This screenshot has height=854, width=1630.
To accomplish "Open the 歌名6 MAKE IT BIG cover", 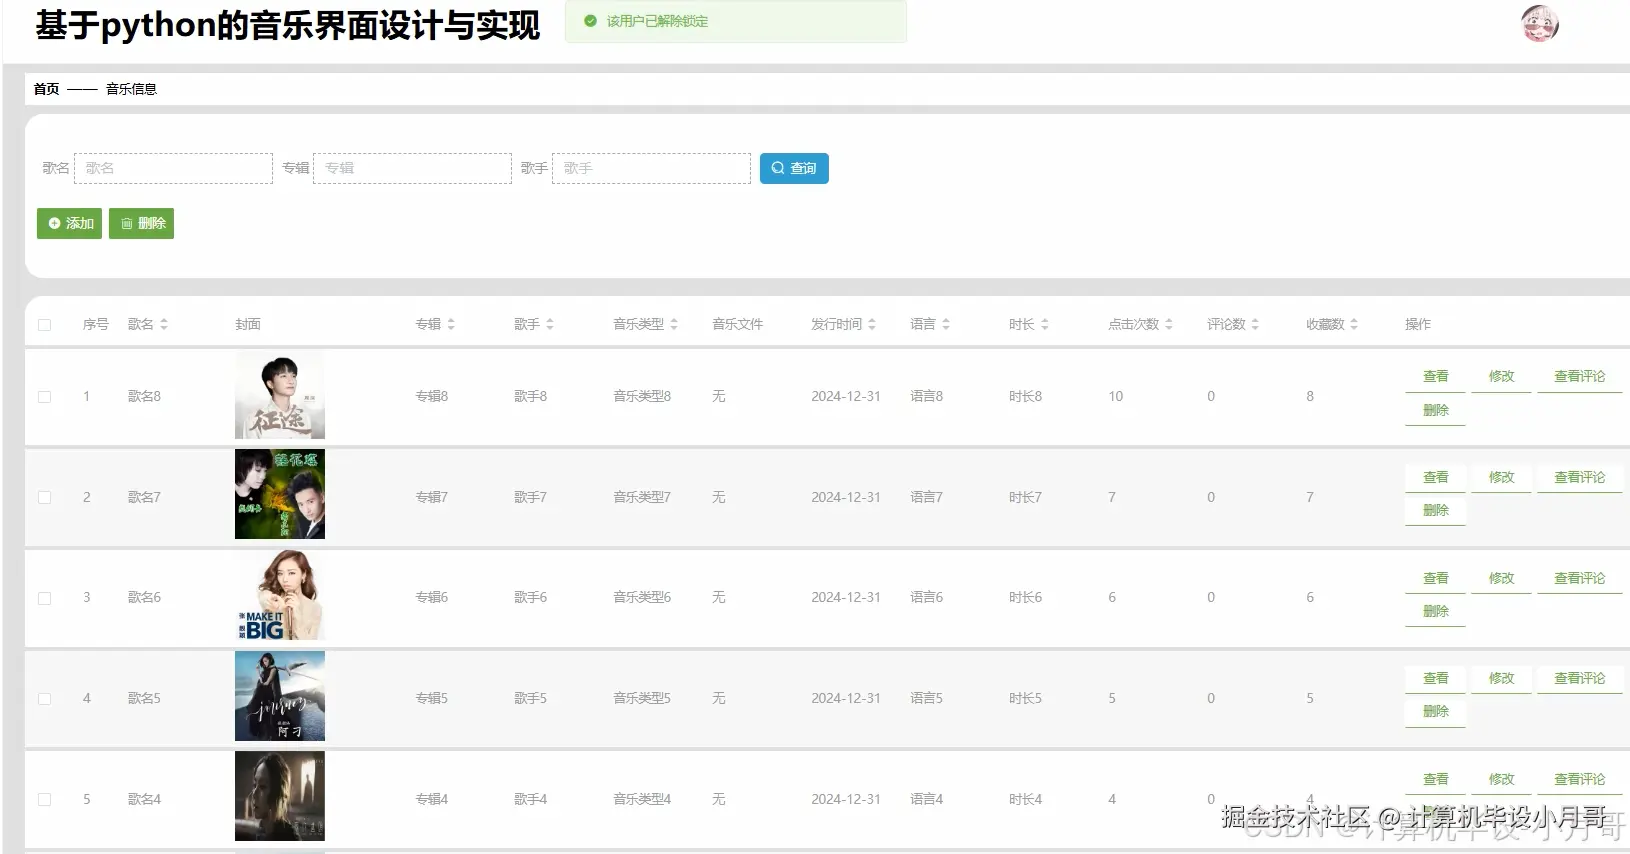I will click(x=280, y=595).
